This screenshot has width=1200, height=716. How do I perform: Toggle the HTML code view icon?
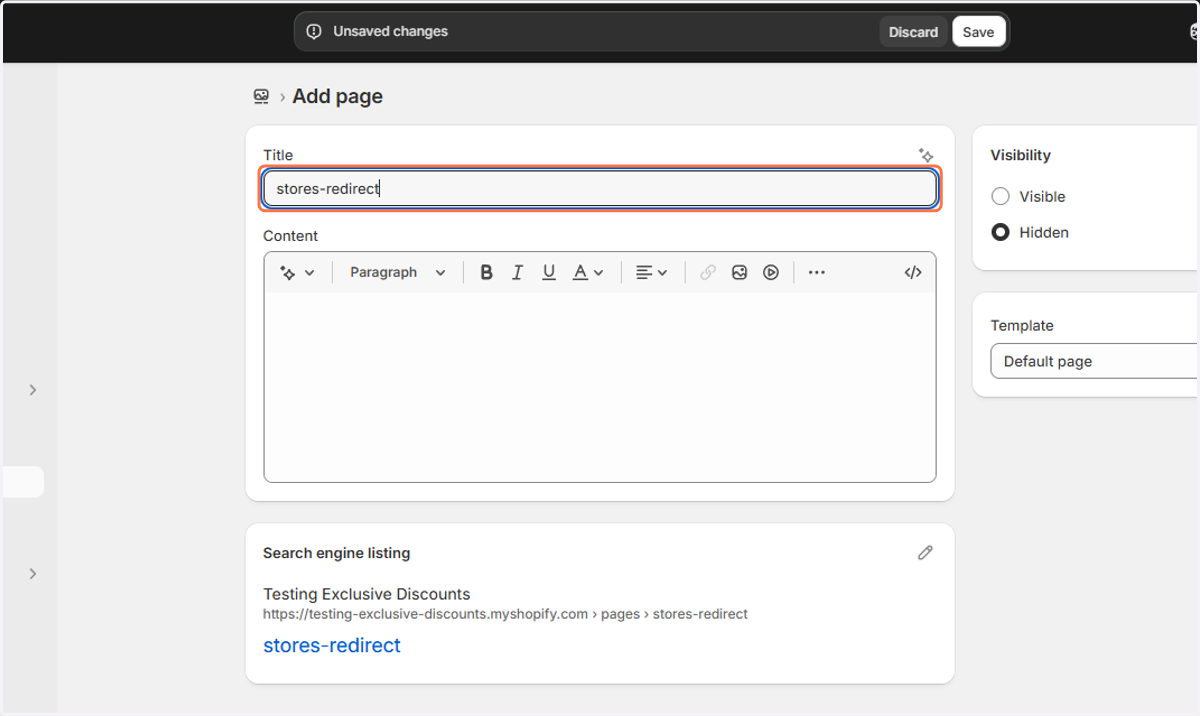(913, 272)
